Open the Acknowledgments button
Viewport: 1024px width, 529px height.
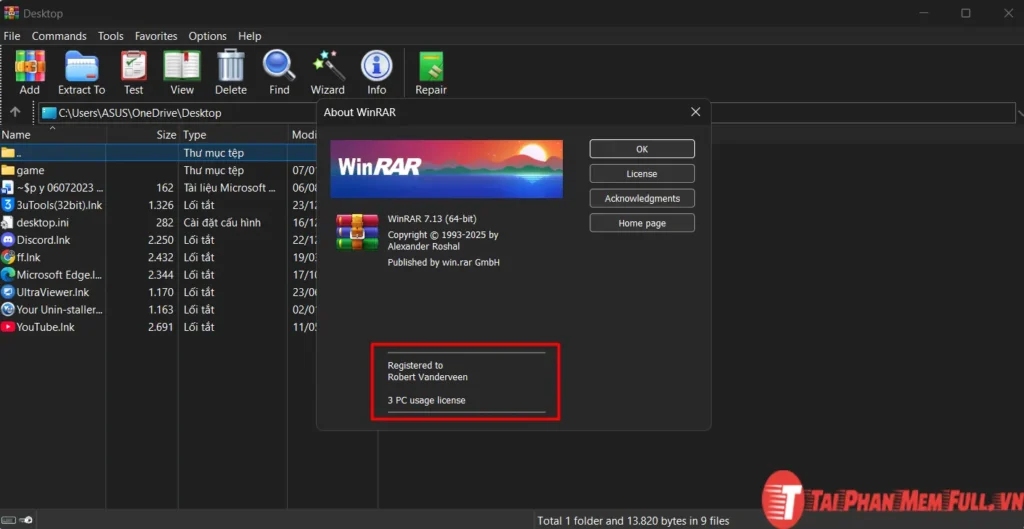(x=642, y=199)
